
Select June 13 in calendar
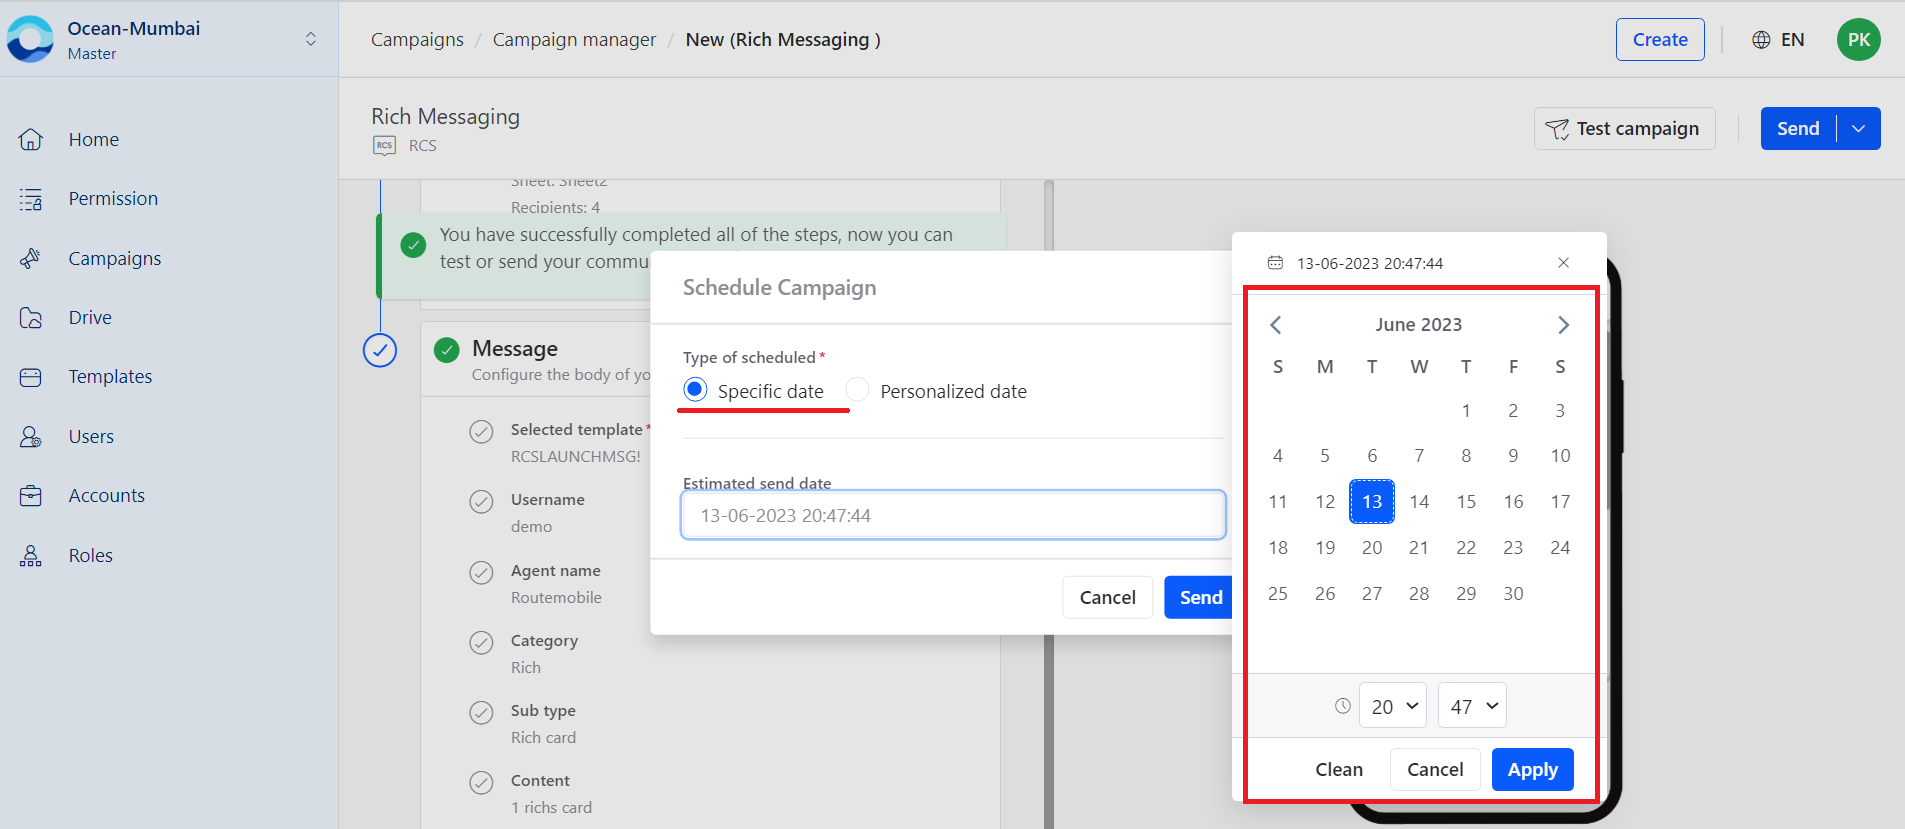point(1372,501)
